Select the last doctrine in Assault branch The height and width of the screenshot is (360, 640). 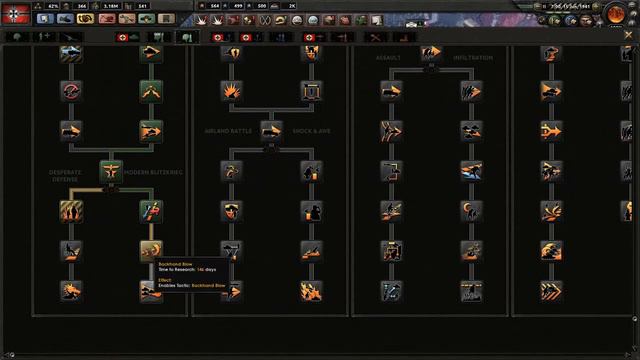click(x=391, y=291)
